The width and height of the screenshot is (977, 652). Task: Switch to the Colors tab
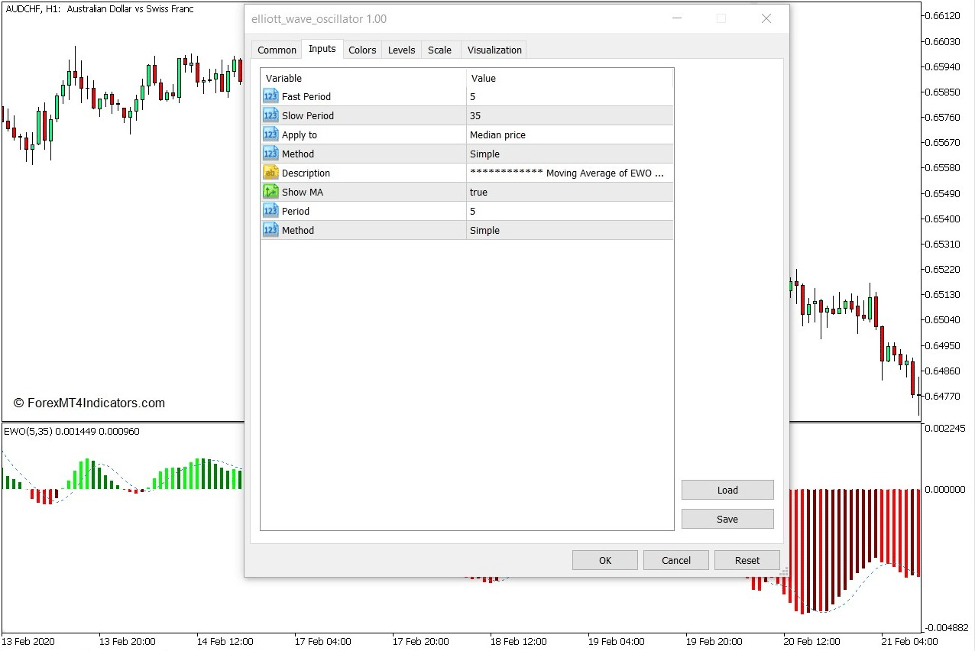pyautogui.click(x=362, y=49)
